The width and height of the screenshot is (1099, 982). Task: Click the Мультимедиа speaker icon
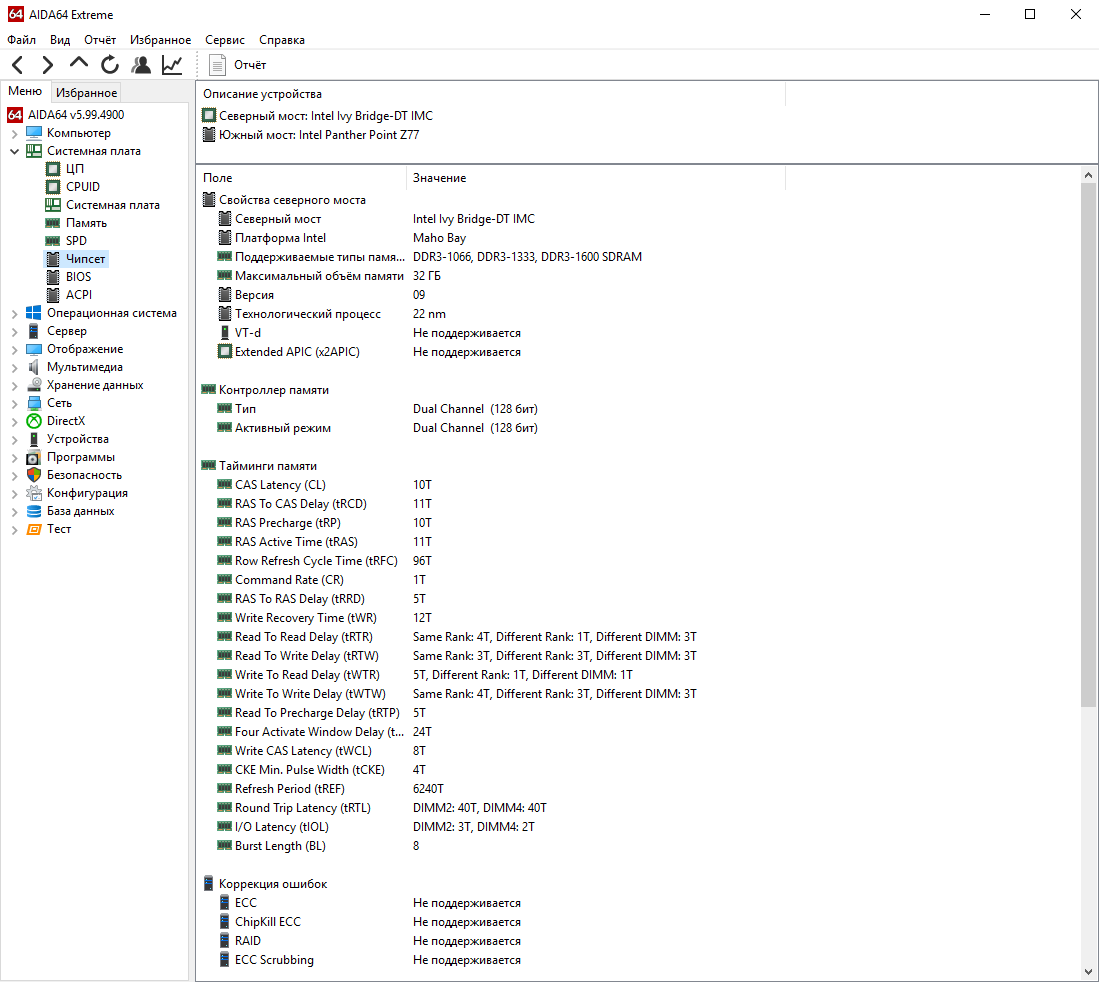pos(34,367)
